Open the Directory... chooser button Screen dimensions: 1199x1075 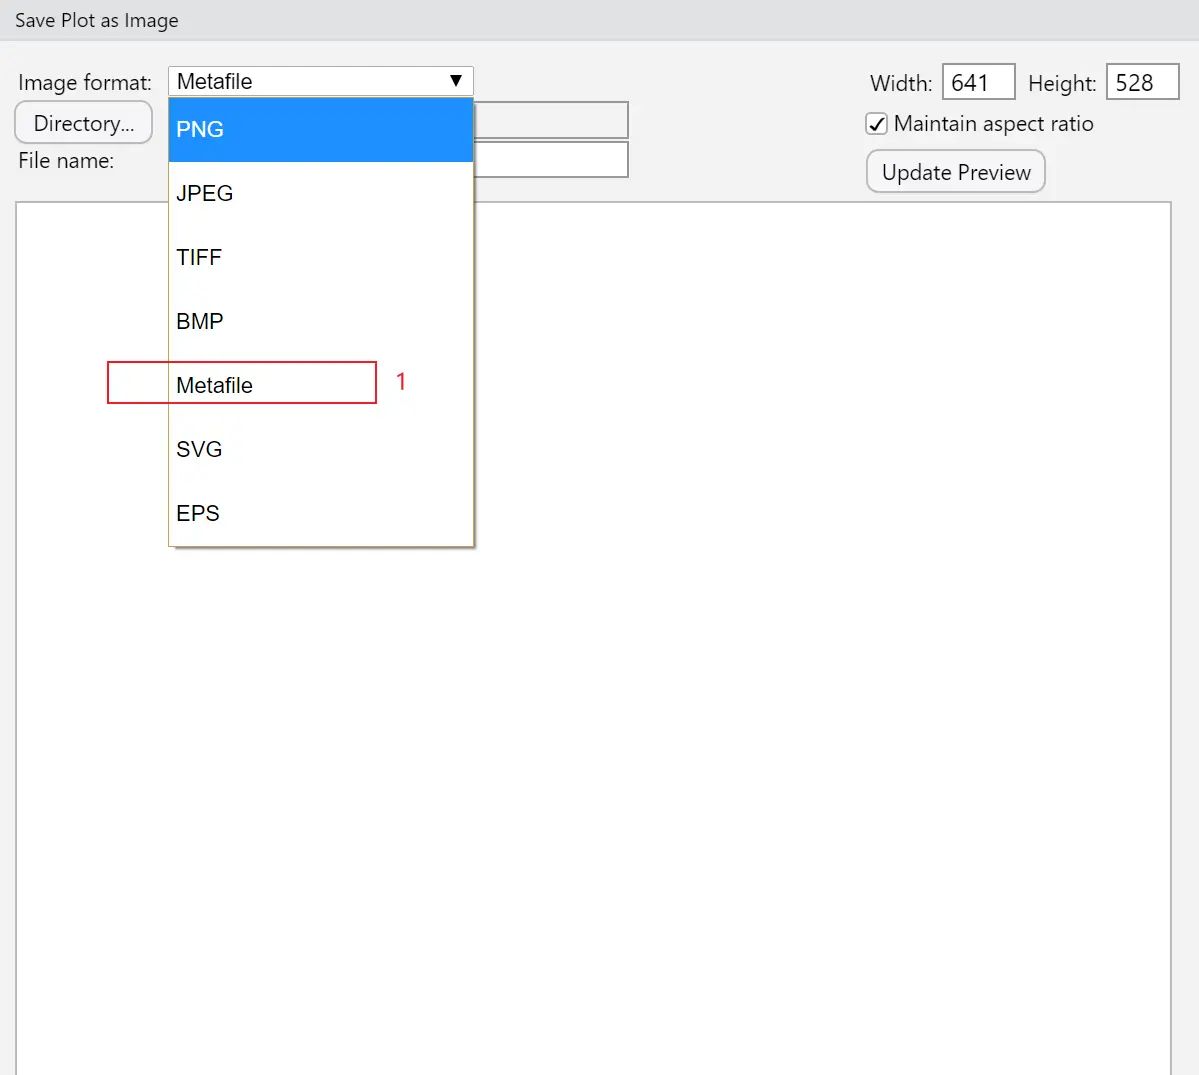tap(83, 122)
